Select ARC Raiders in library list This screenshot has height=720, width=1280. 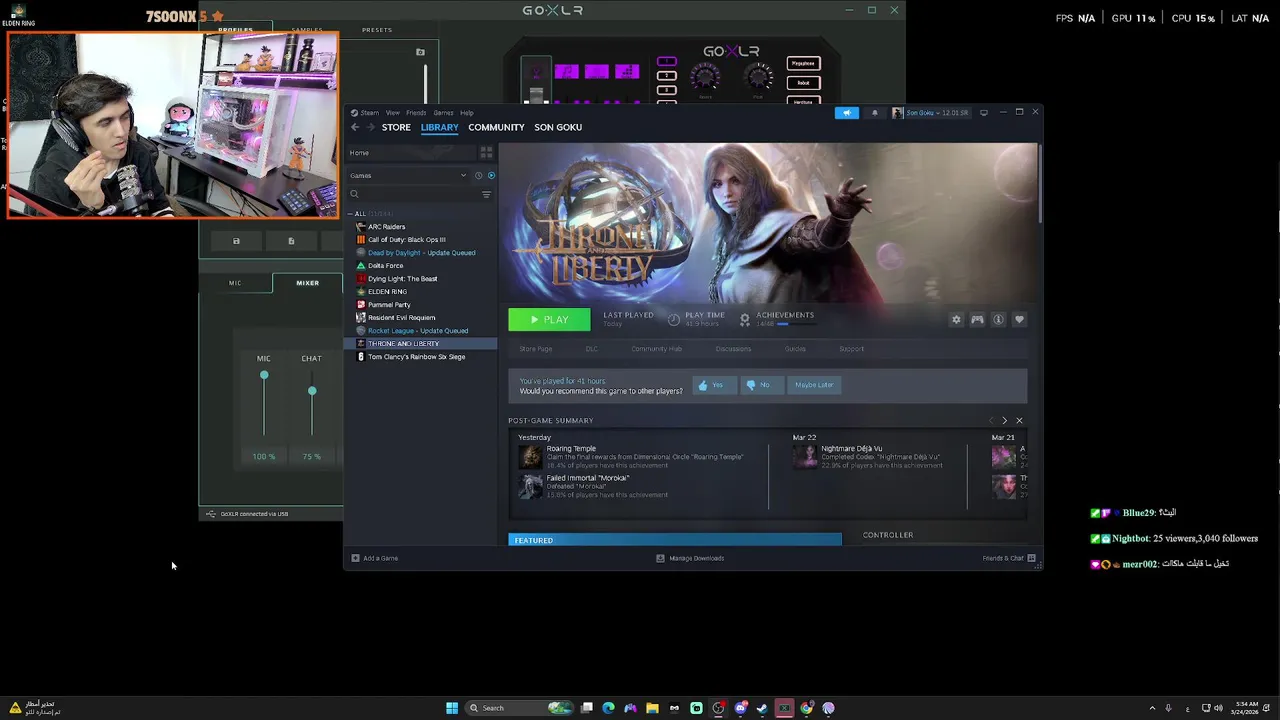click(386, 227)
